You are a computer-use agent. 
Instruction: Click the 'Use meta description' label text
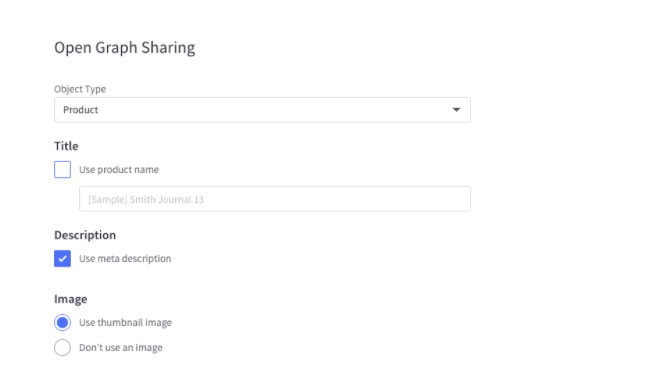pyautogui.click(x=125, y=259)
